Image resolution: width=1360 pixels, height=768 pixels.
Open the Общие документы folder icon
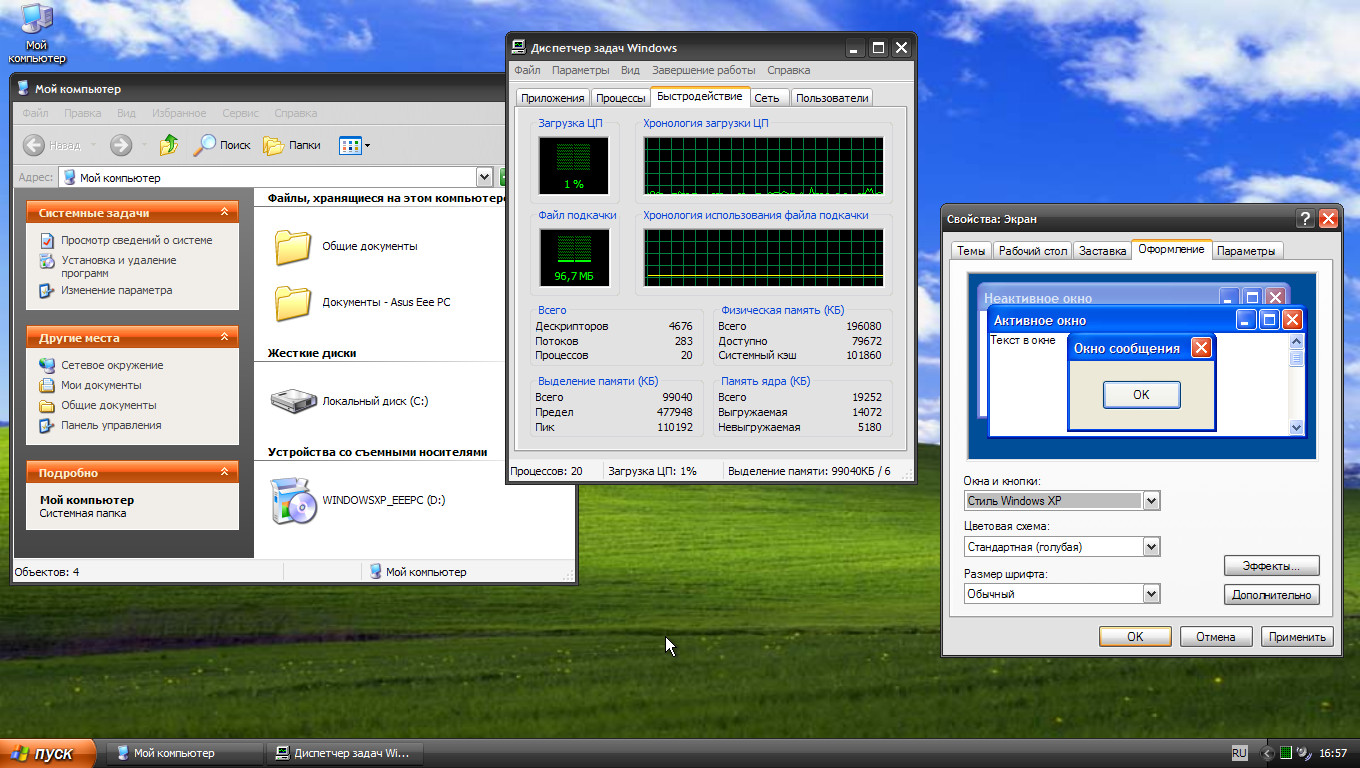(x=293, y=247)
